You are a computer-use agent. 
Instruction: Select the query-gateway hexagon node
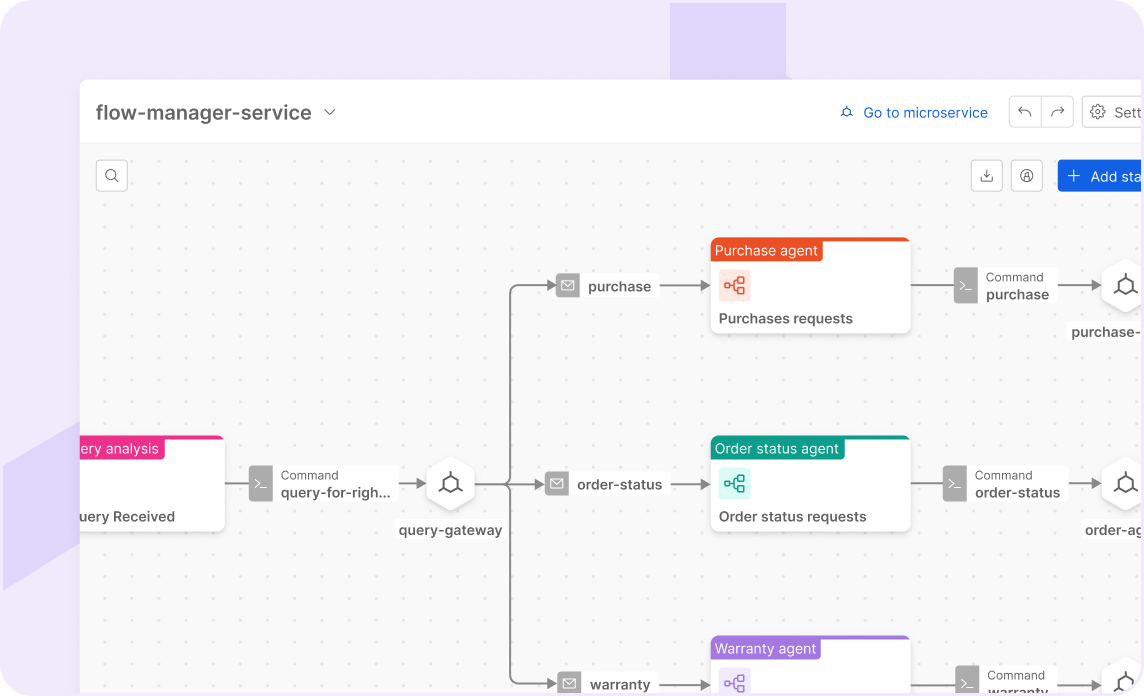pyautogui.click(x=450, y=483)
